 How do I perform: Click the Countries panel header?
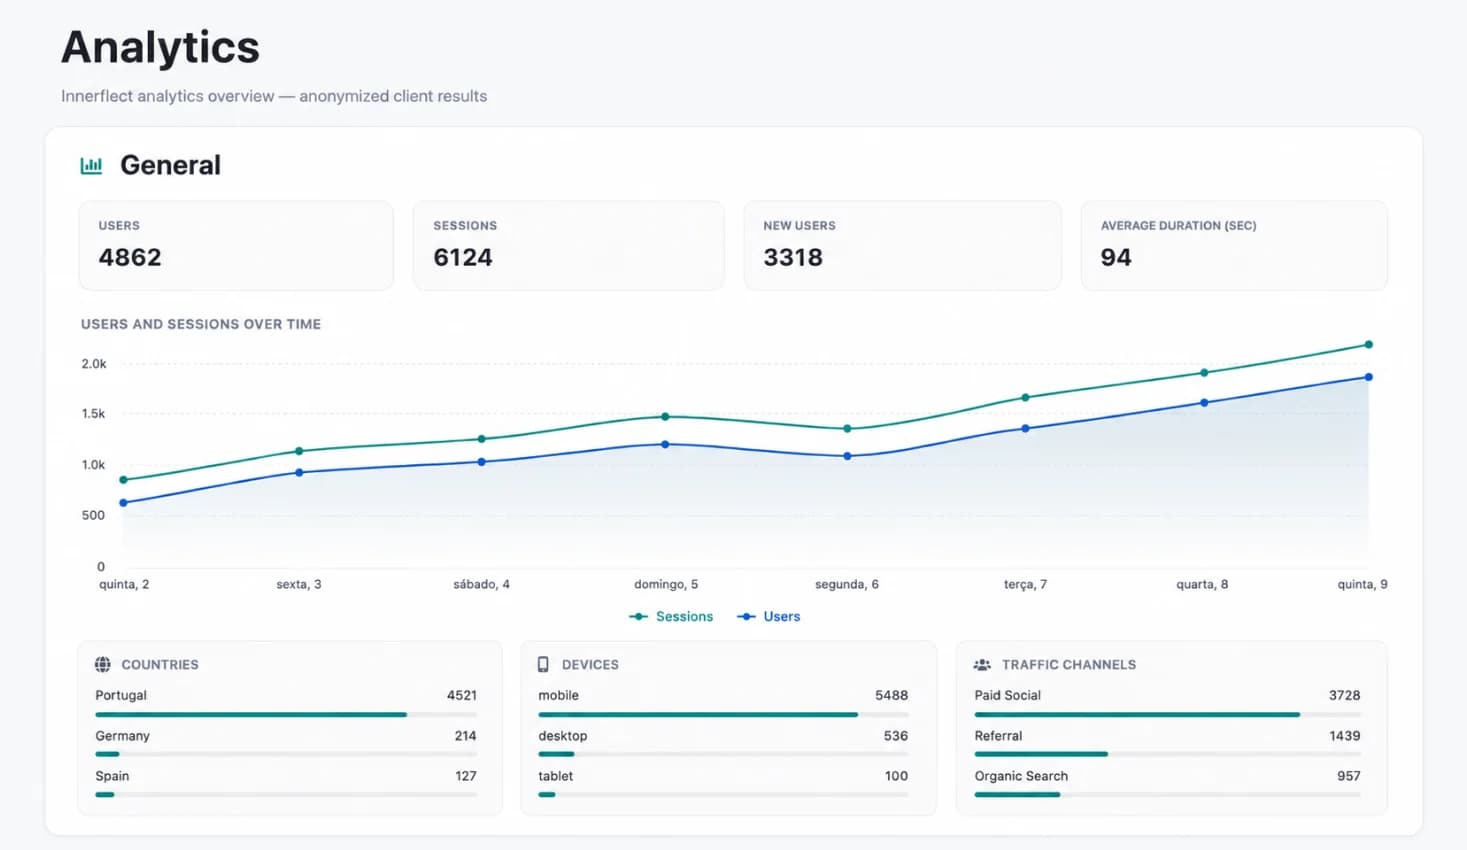pos(147,664)
